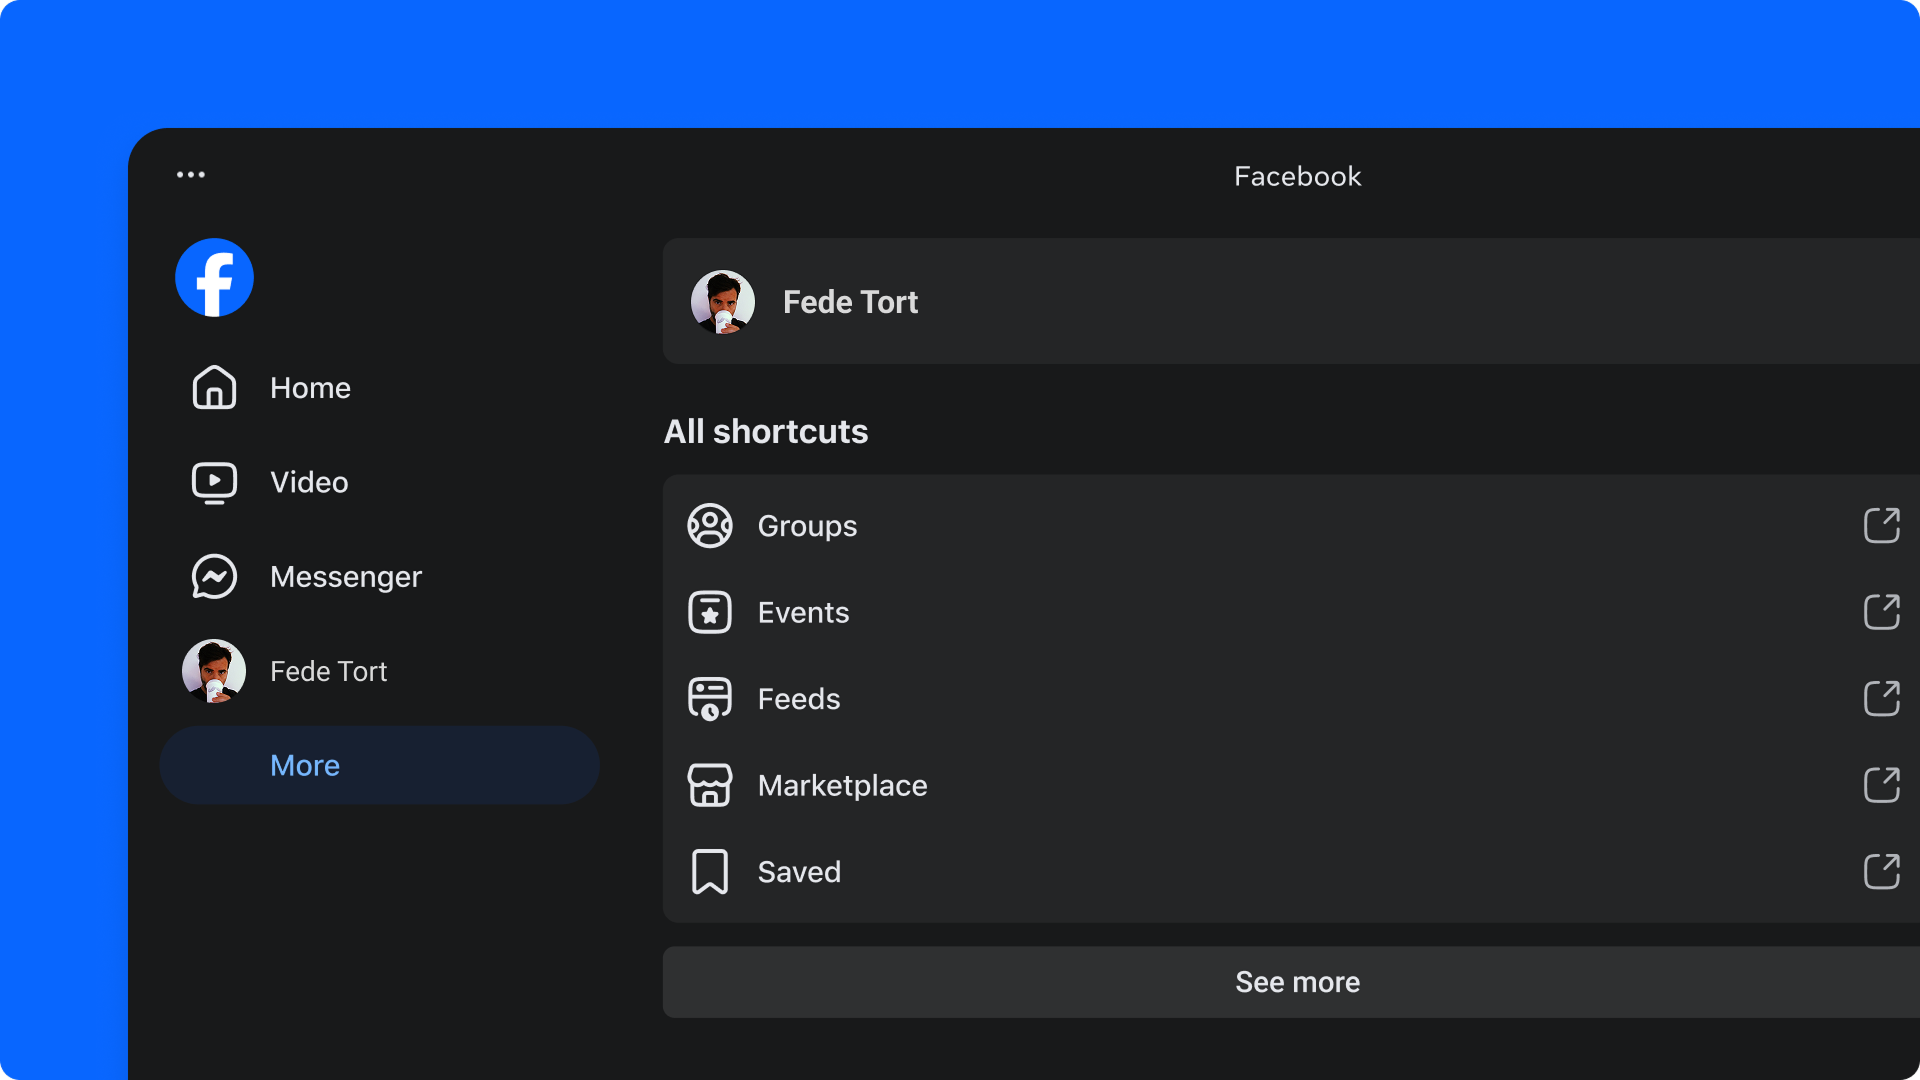Open Events in external window icon
Viewport: 1920px width, 1080px height.
point(1882,612)
